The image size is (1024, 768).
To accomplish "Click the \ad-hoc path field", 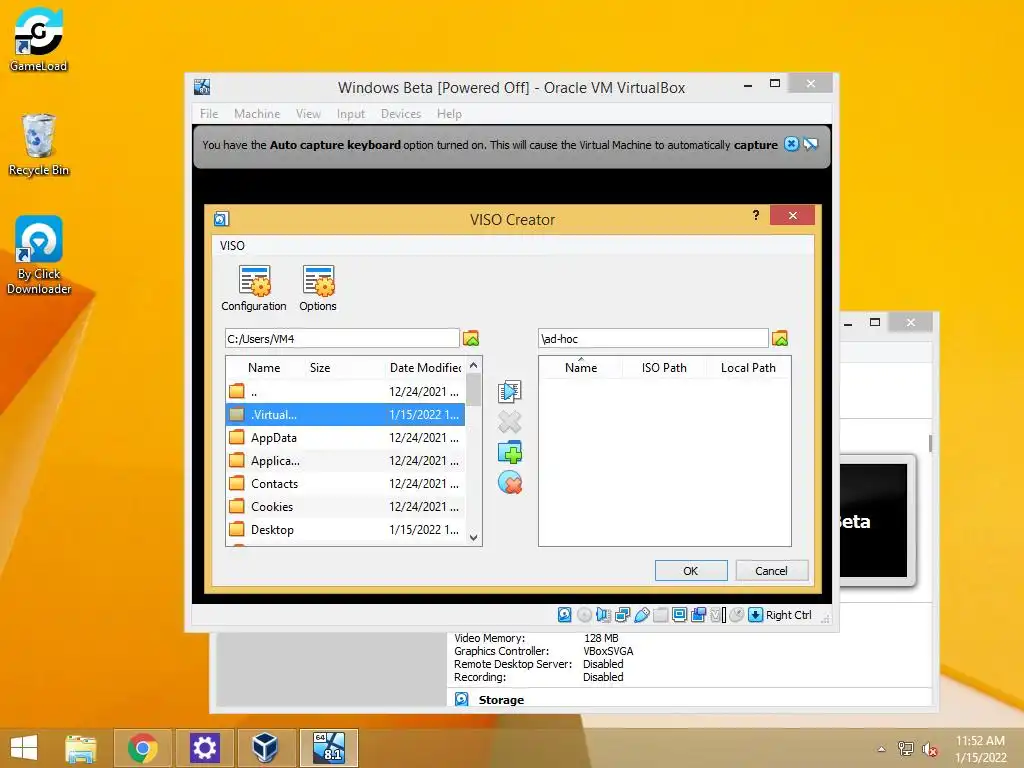I will (x=653, y=338).
